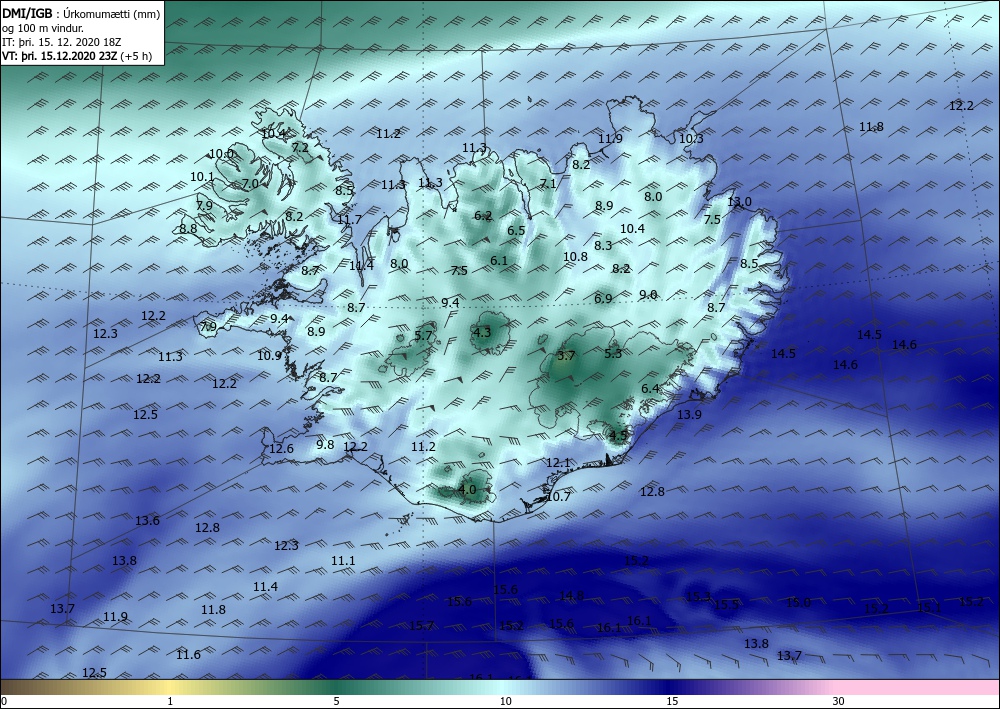Select the map value 9.8
1000x709 pixels.
325,444
